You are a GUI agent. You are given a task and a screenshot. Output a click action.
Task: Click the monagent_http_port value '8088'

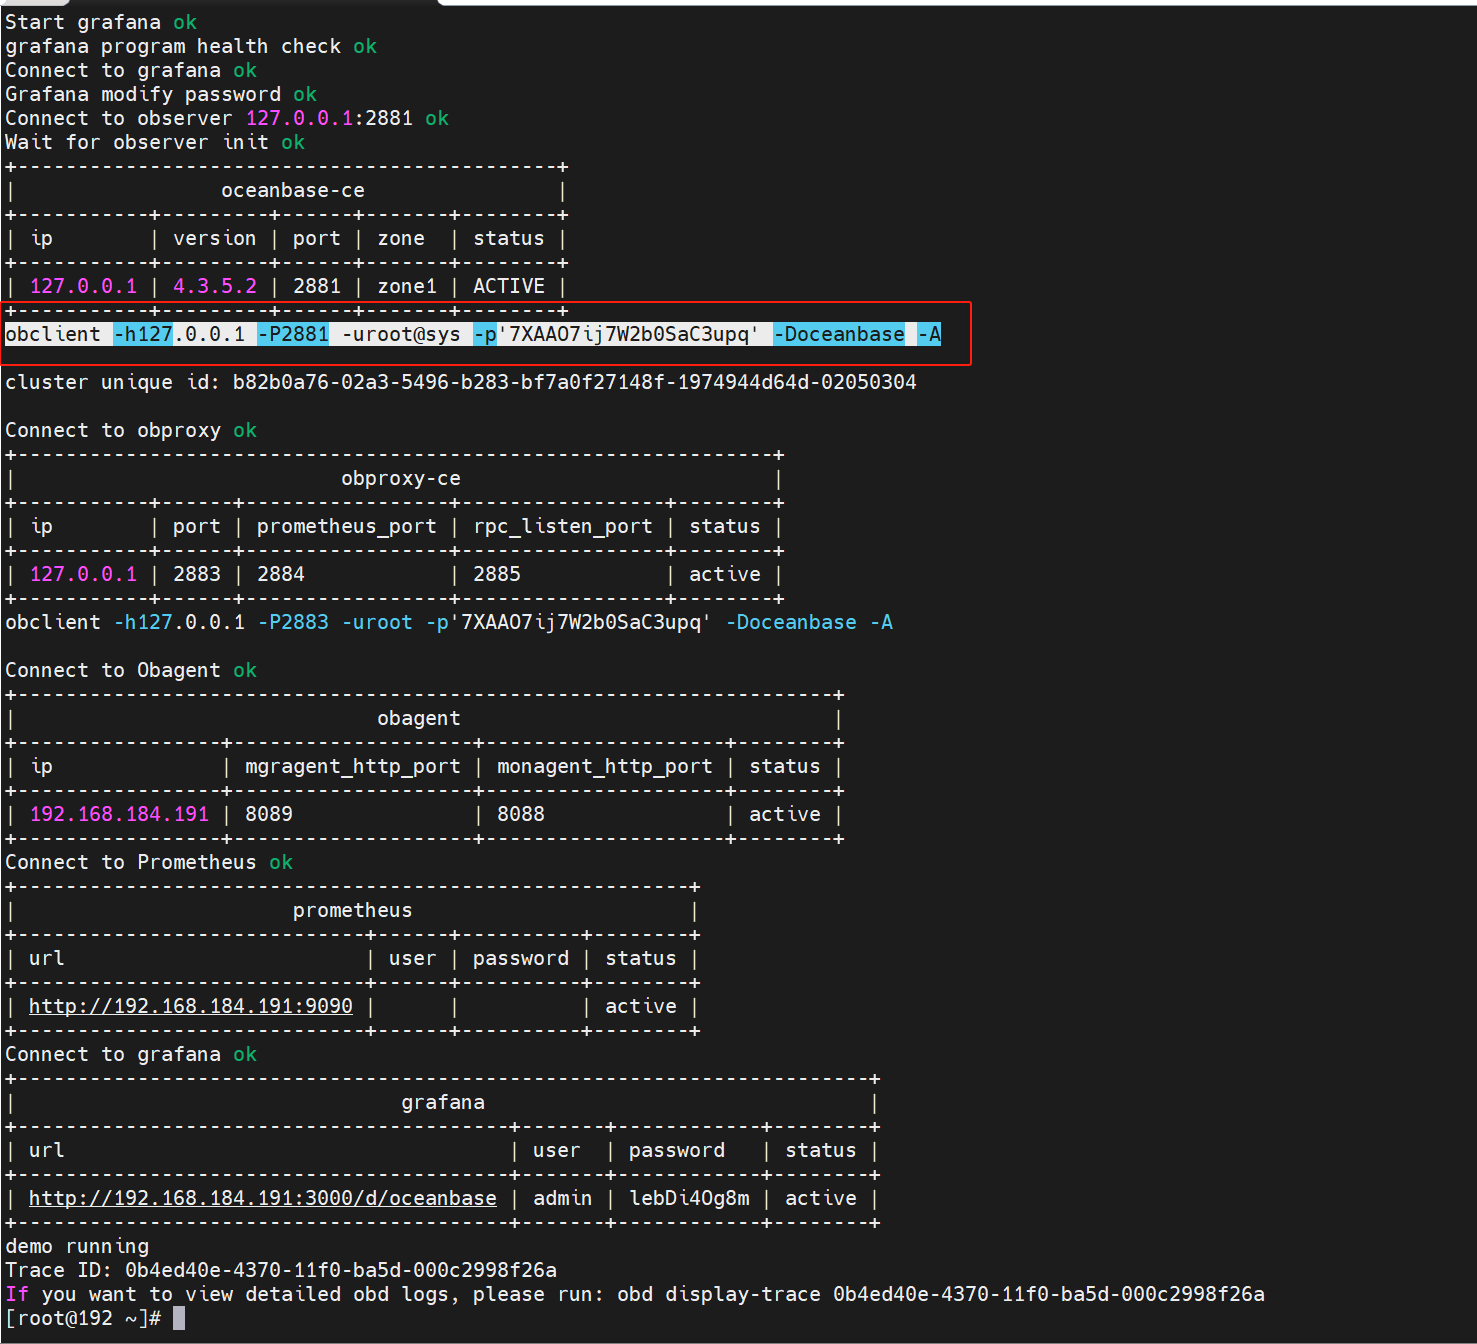(521, 814)
